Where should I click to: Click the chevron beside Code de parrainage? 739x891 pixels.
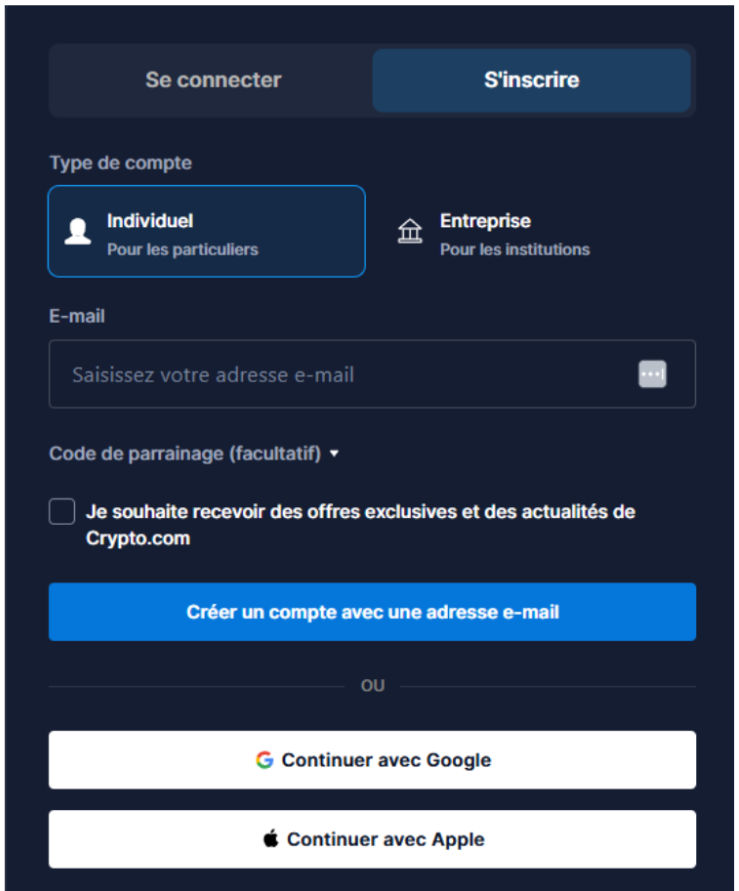click(335, 453)
